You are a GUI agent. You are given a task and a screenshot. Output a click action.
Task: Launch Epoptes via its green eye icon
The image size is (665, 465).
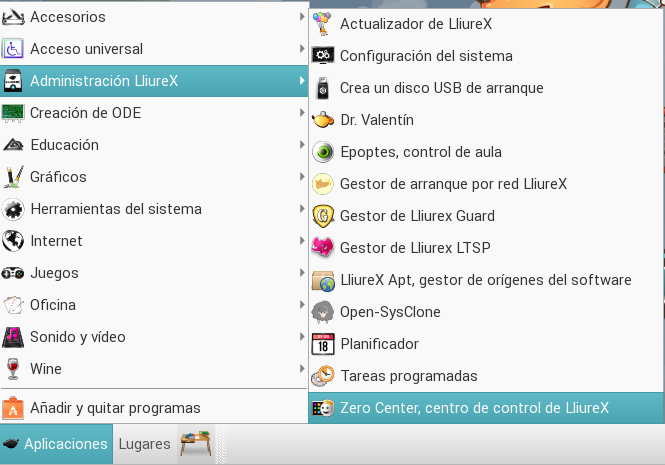(323, 152)
